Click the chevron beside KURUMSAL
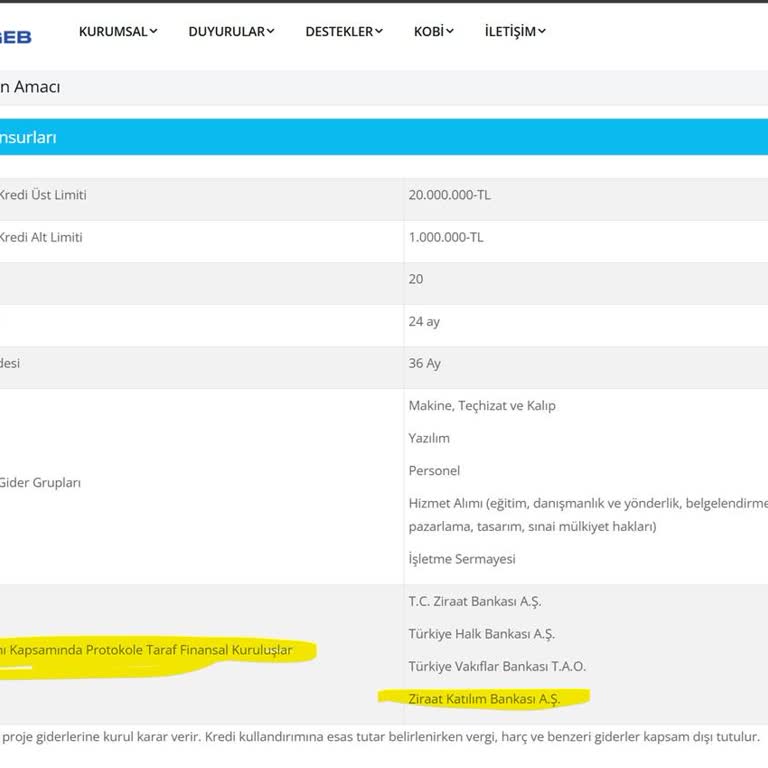 pyautogui.click(x=153, y=31)
